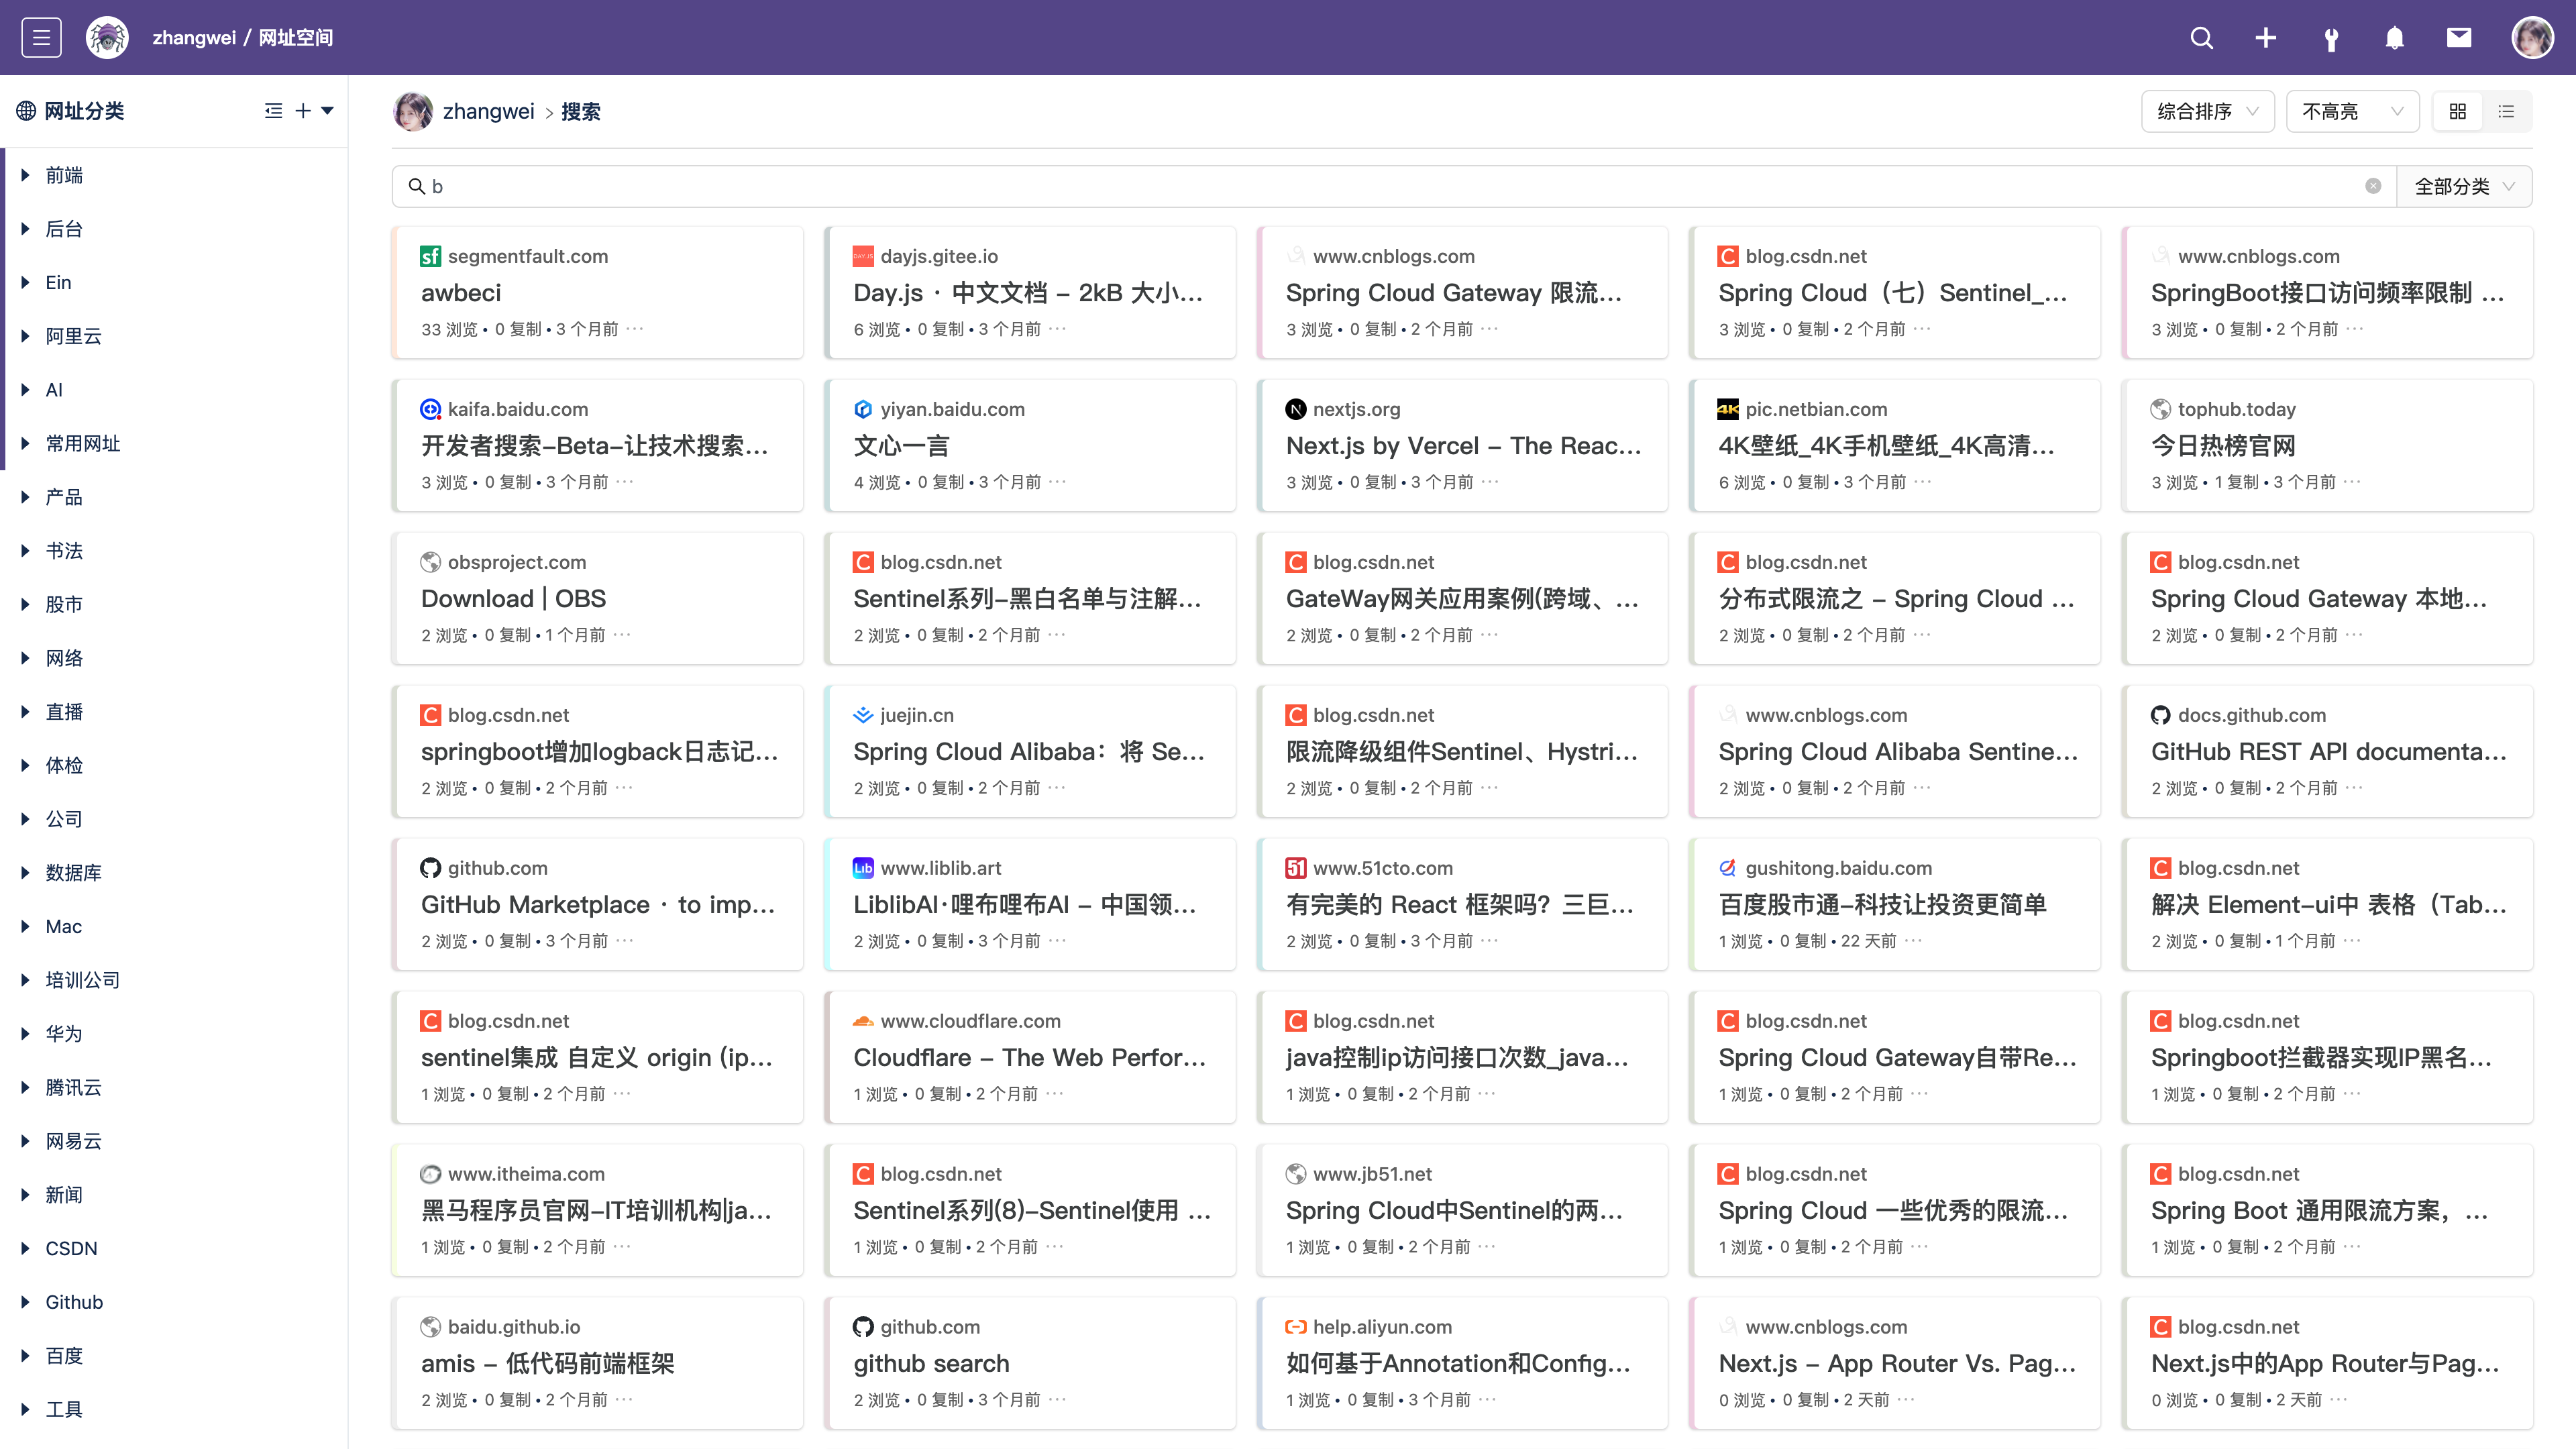Select the 股市 category
This screenshot has width=2576, height=1449.
pos(64,604)
